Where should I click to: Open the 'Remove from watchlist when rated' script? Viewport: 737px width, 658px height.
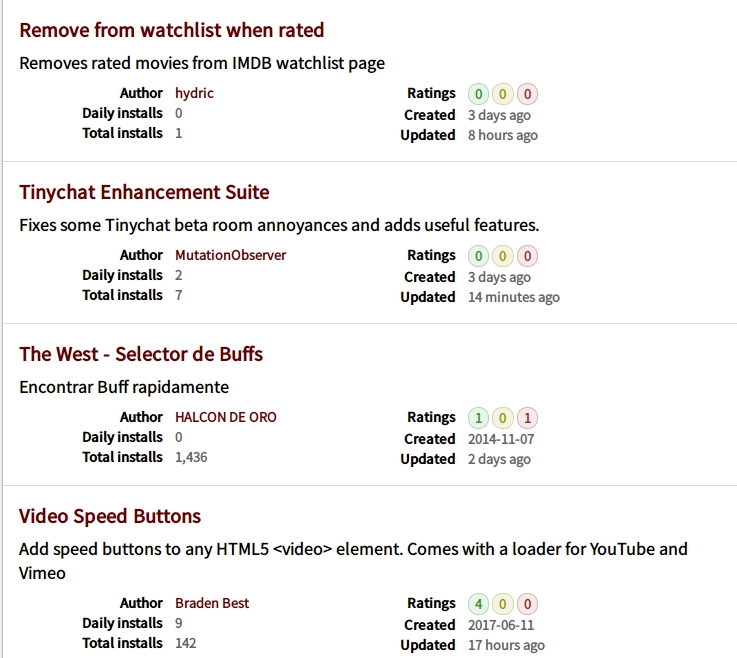coord(171,30)
